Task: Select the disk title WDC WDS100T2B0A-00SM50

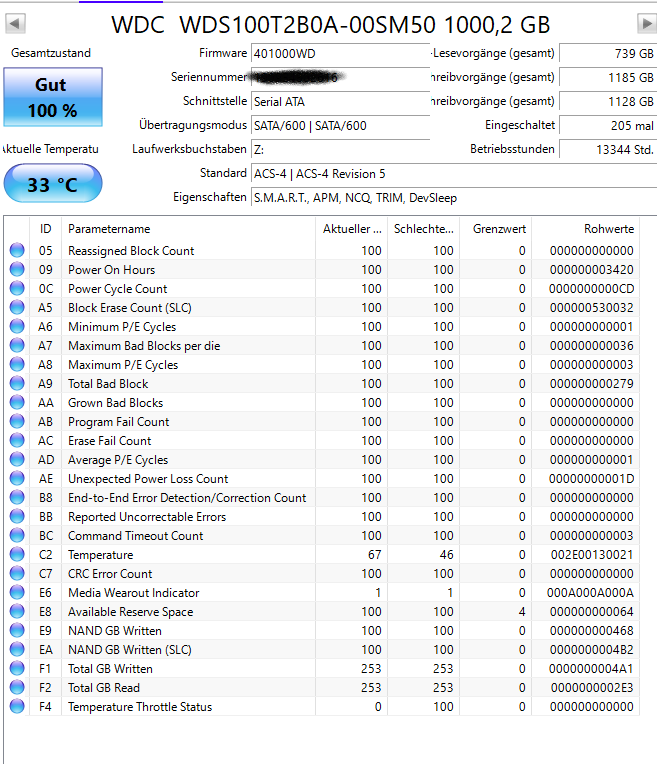Action: [x=273, y=24]
